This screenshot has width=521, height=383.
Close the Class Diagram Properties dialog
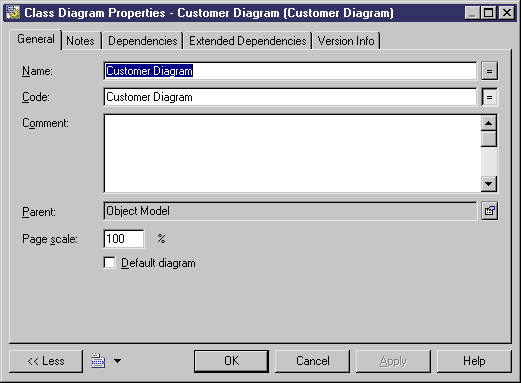pyautogui.click(x=507, y=13)
